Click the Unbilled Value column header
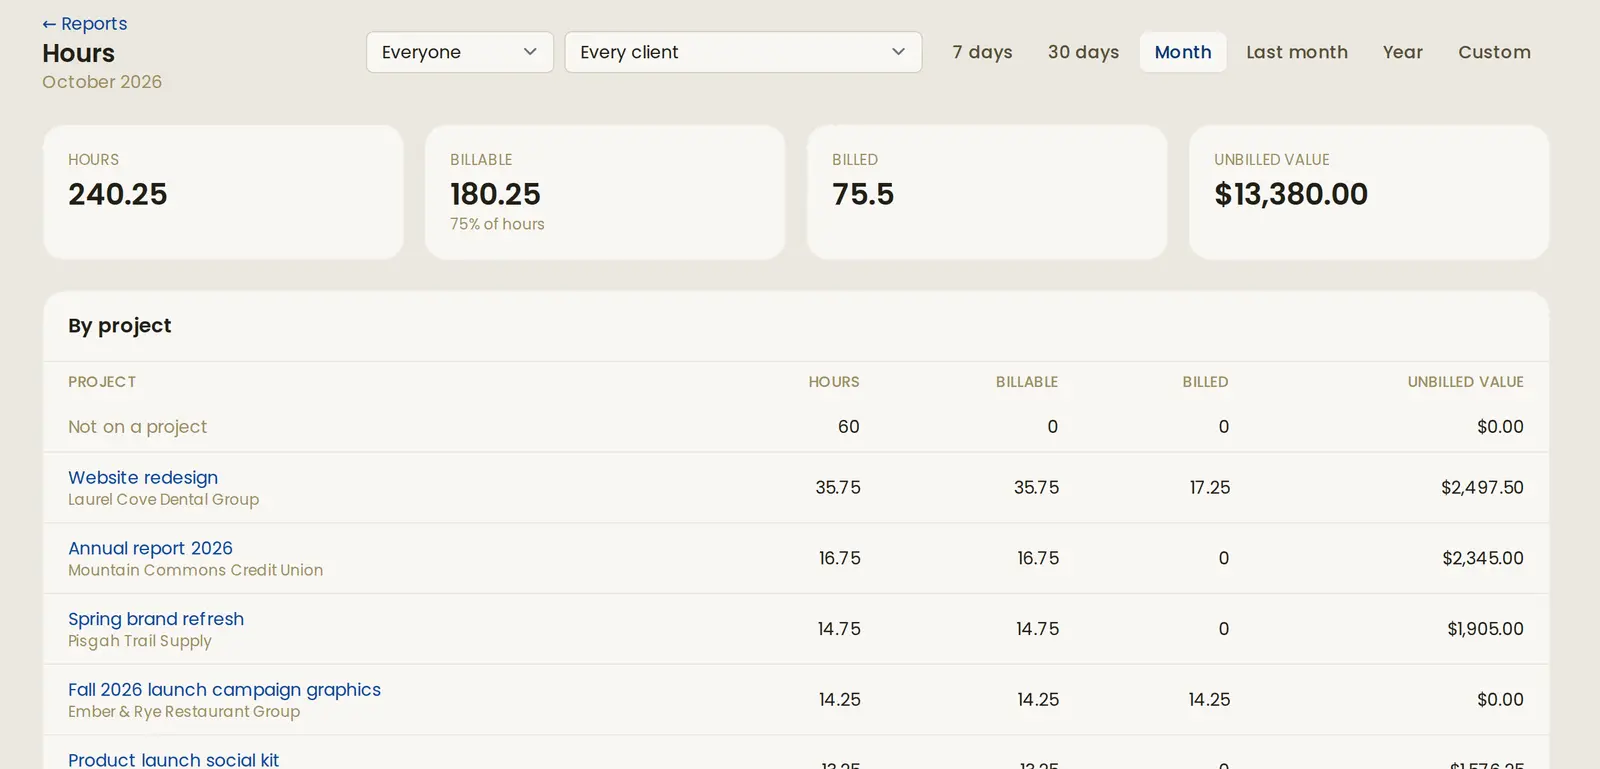Image resolution: width=1600 pixels, height=769 pixels. tap(1465, 382)
